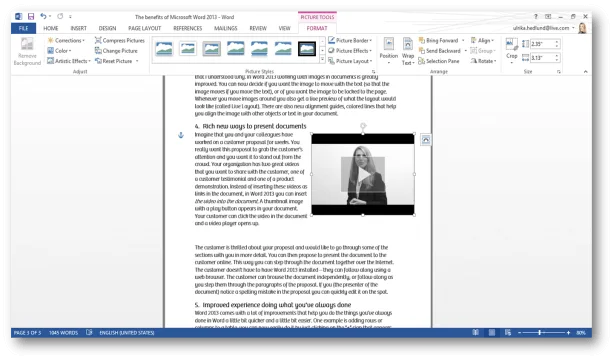Switch to the INSERT tab
This screenshot has width=614, height=361.
click(x=78, y=28)
